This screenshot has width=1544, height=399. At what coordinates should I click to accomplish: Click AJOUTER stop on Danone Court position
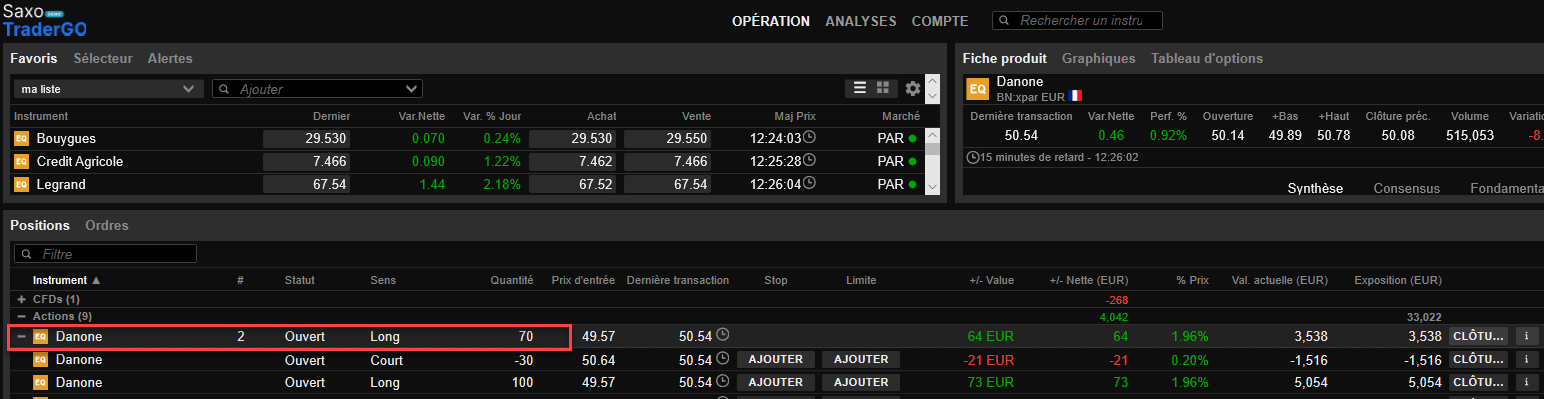776,359
